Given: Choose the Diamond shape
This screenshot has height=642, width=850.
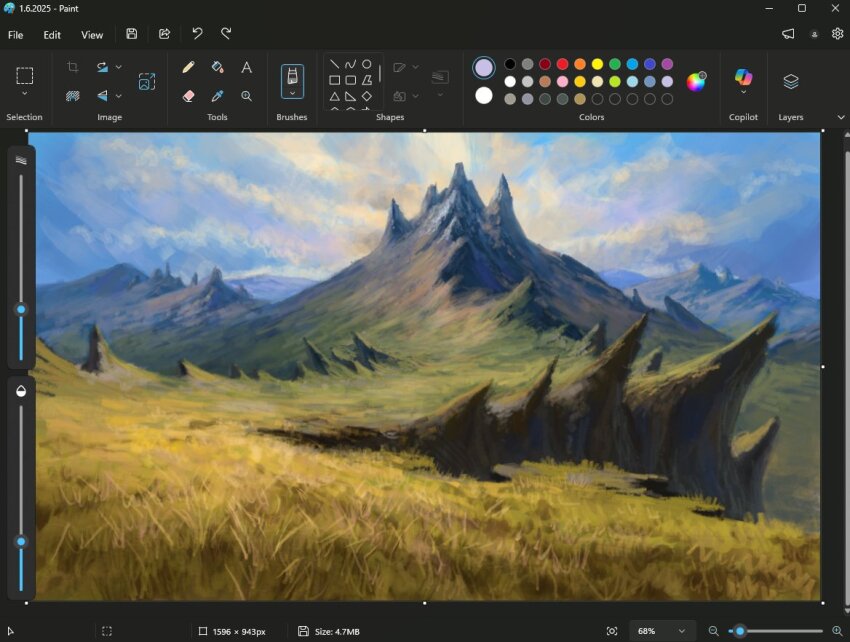Looking at the screenshot, I should tap(367, 96).
